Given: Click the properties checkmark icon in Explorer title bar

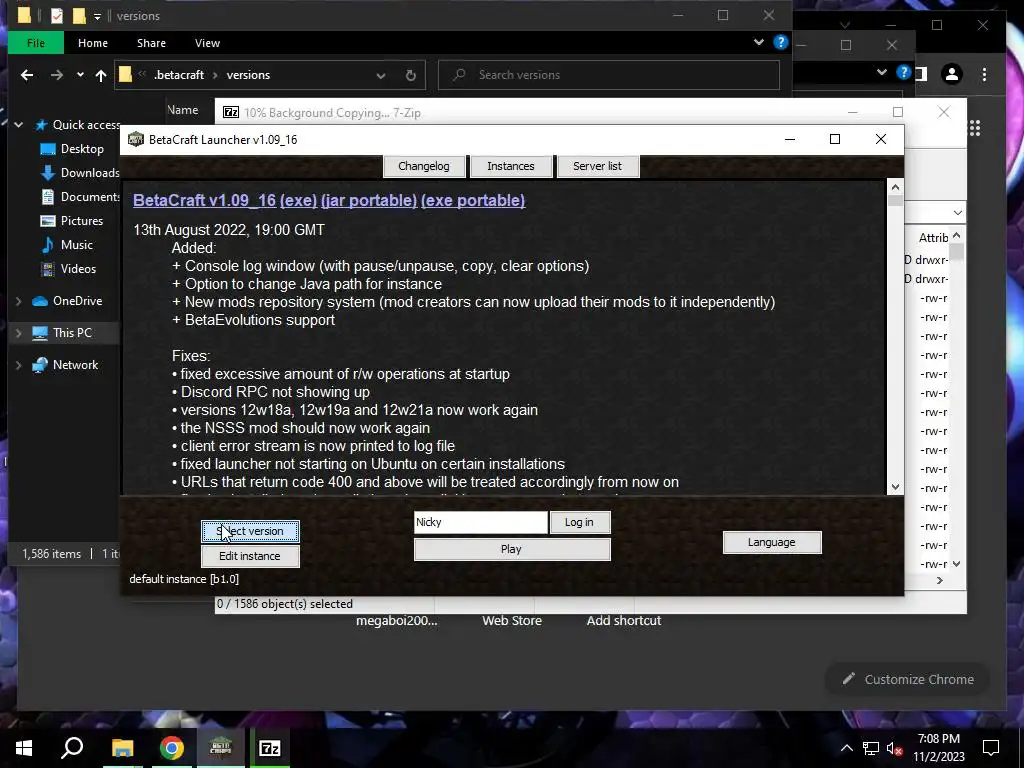Looking at the screenshot, I should tap(57, 16).
